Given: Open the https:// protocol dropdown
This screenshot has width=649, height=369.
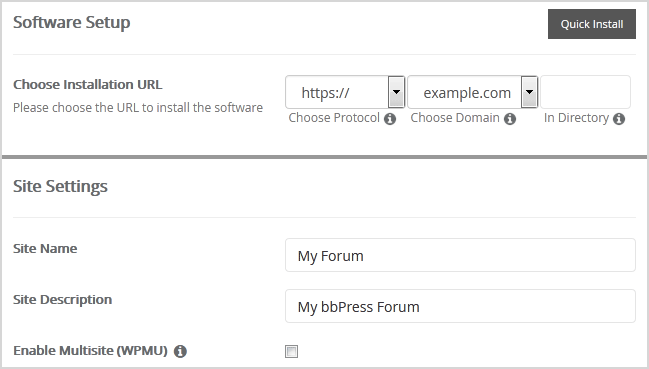Looking at the screenshot, I should click(x=345, y=92).
